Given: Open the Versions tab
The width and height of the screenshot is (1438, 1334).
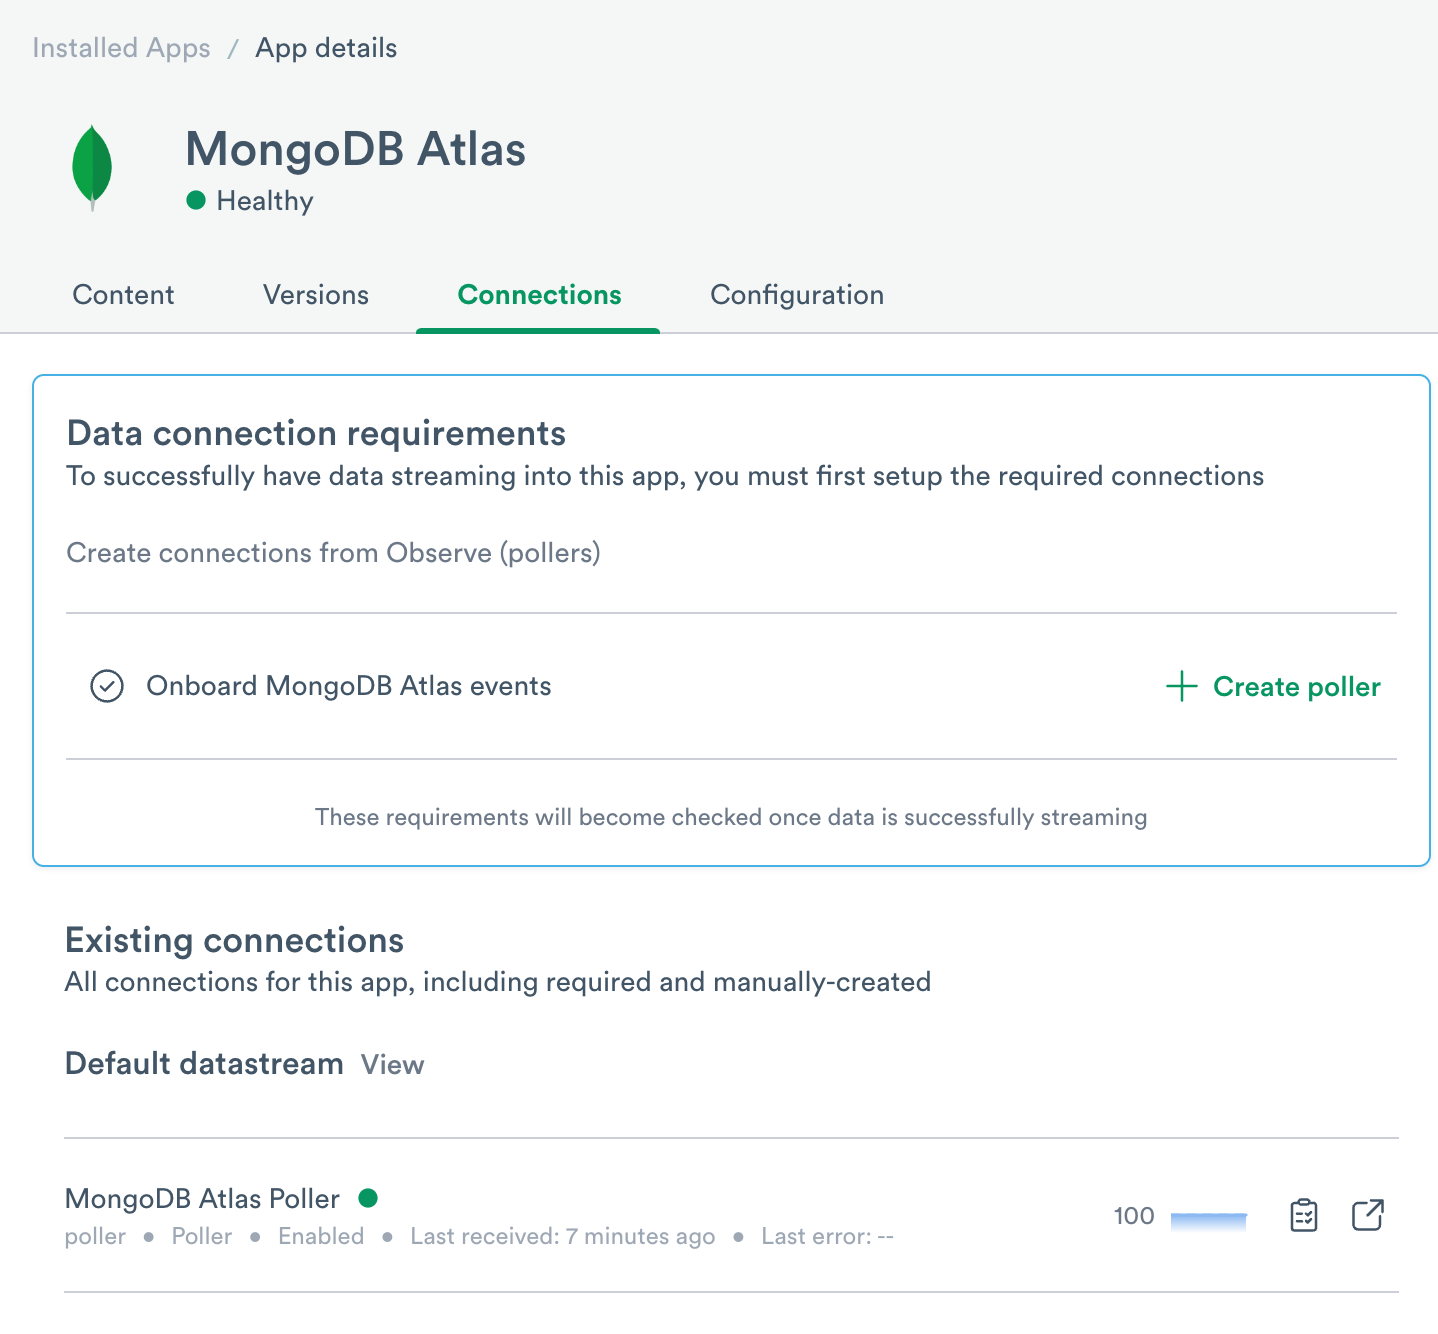Looking at the screenshot, I should click(316, 295).
